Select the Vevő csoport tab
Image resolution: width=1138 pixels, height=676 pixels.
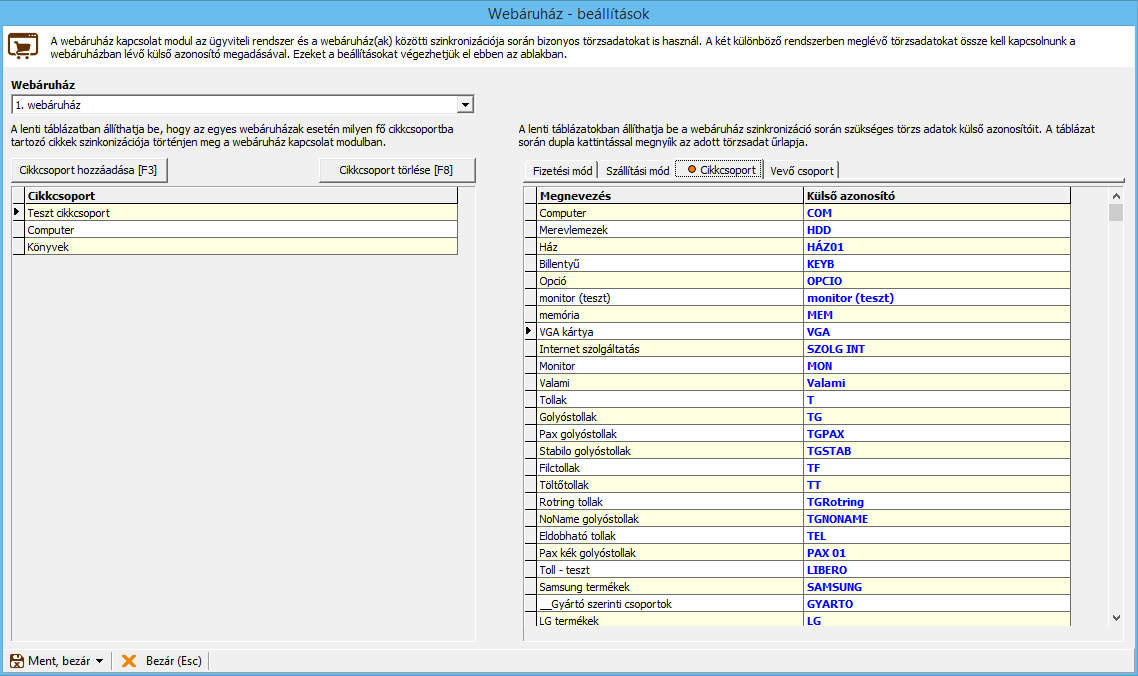801,170
